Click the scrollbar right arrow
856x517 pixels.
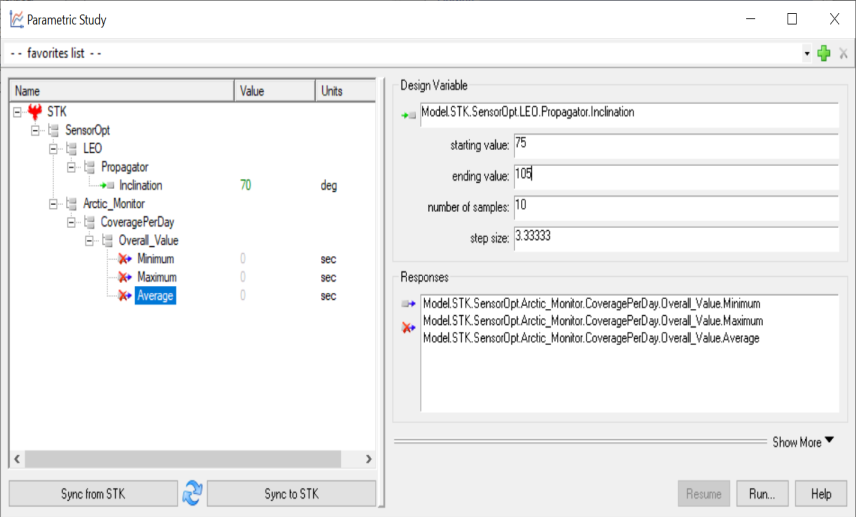368,459
